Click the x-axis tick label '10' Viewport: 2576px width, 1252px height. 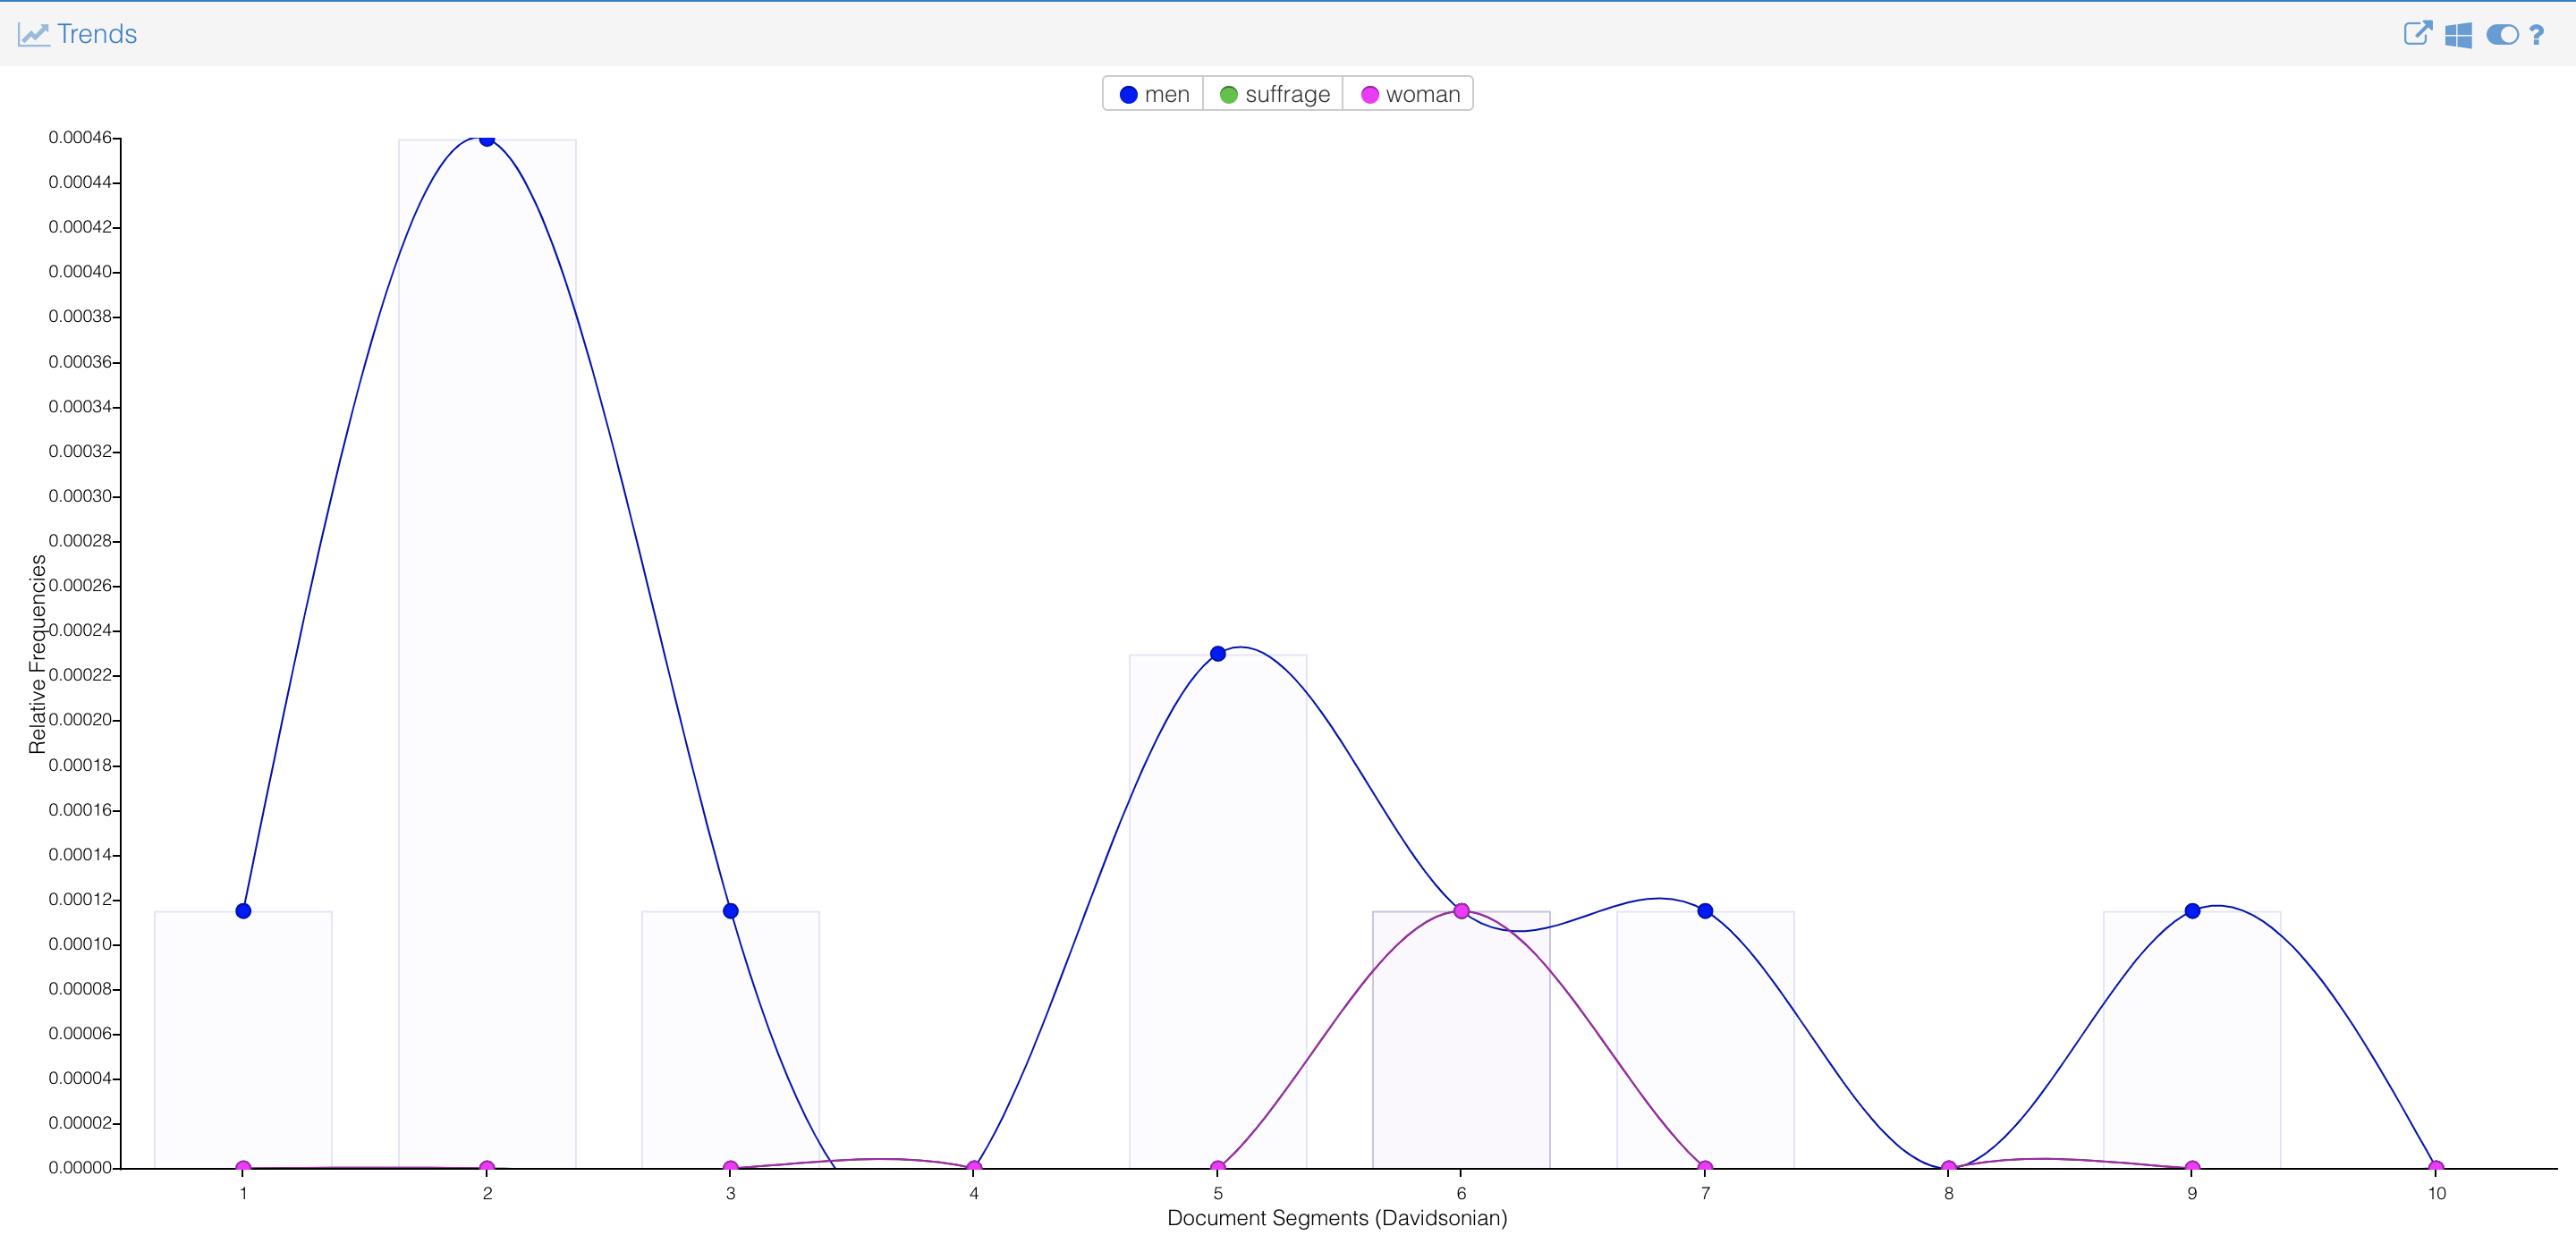(x=2436, y=1193)
